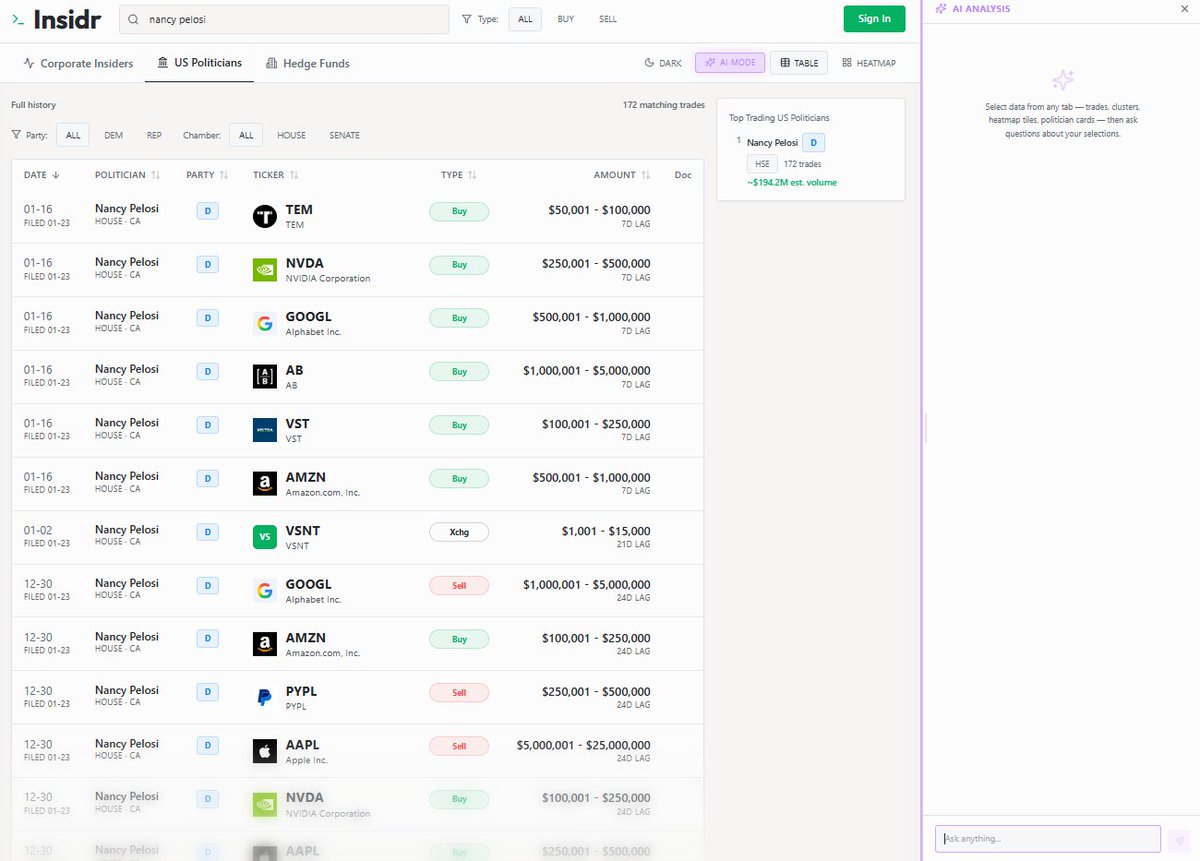Switch to HEATMAP view

[x=869, y=63]
